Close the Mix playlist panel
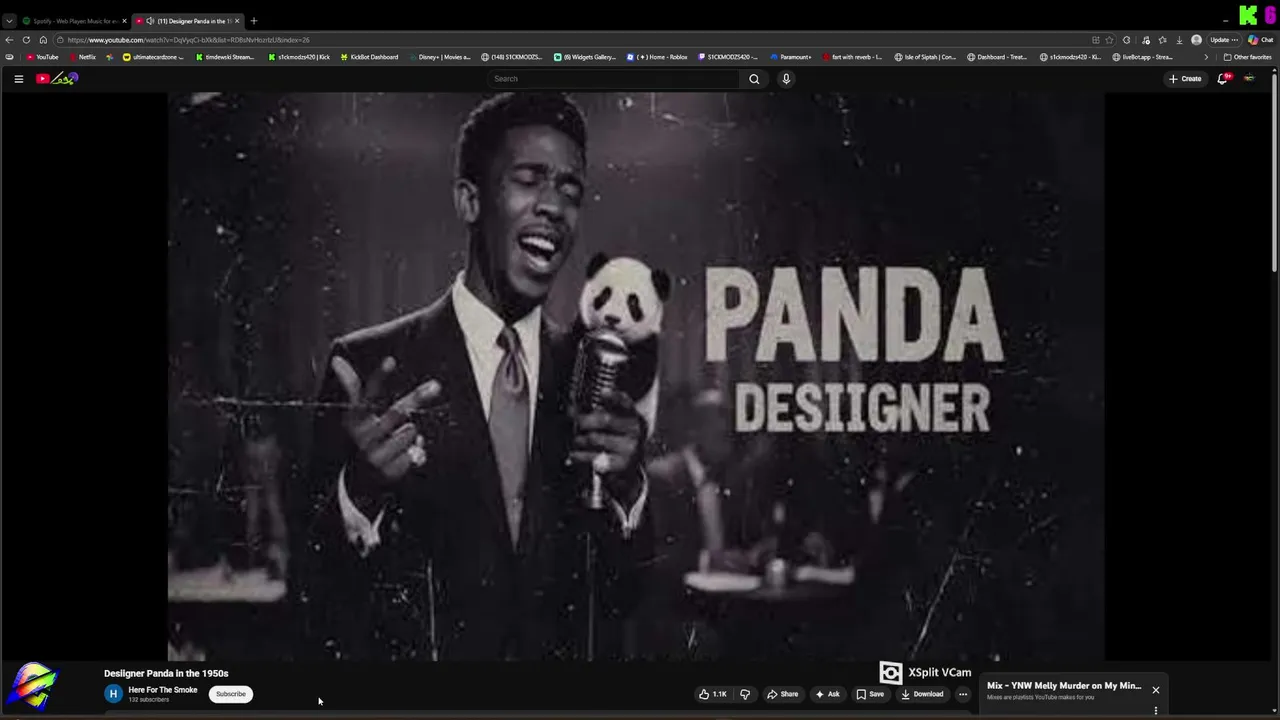The width and height of the screenshot is (1280, 720). point(1155,690)
